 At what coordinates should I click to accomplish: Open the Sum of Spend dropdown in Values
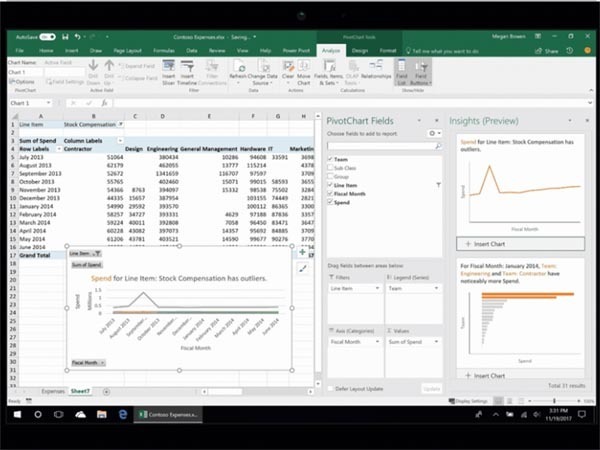click(x=436, y=341)
